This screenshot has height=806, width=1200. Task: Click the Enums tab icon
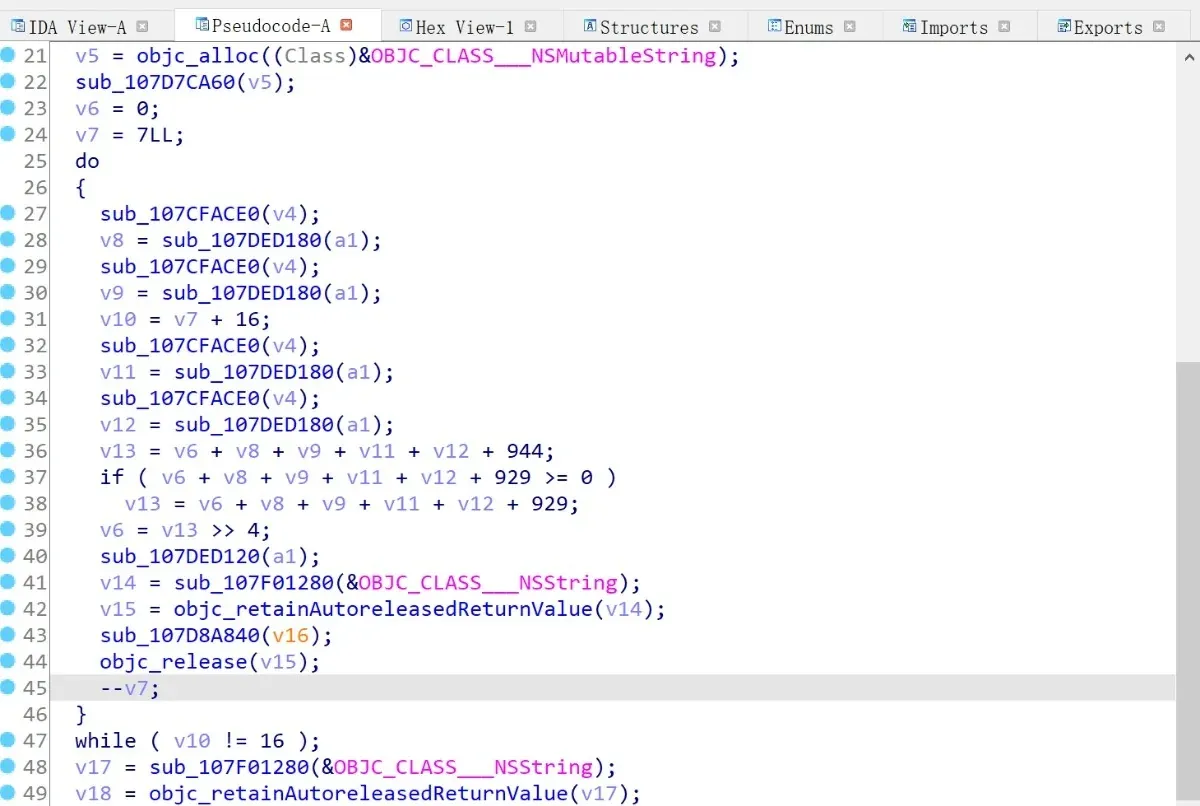coord(775,26)
